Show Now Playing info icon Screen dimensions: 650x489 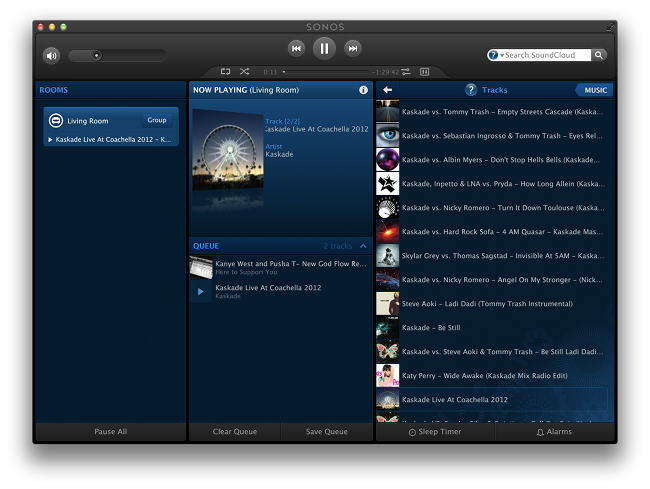(363, 90)
